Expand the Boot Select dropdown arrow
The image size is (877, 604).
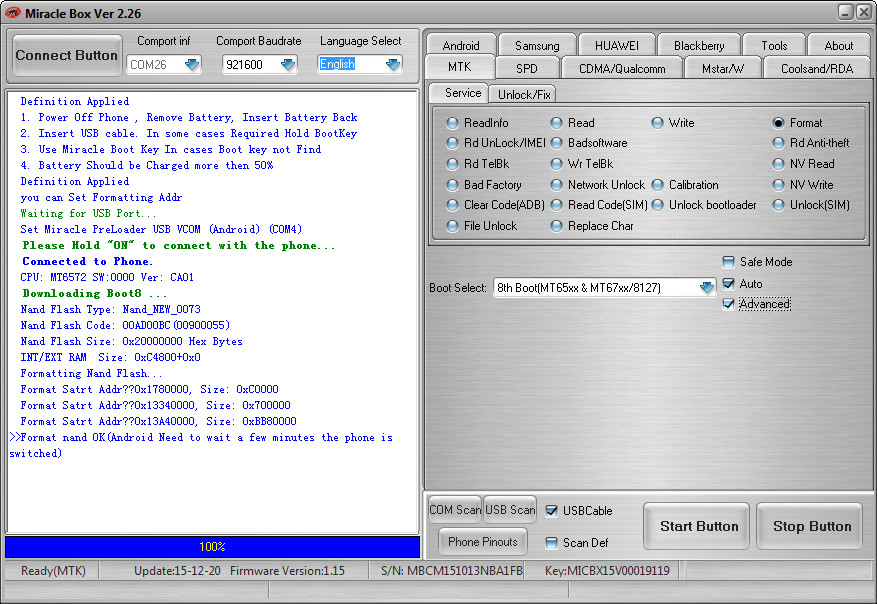pos(706,287)
